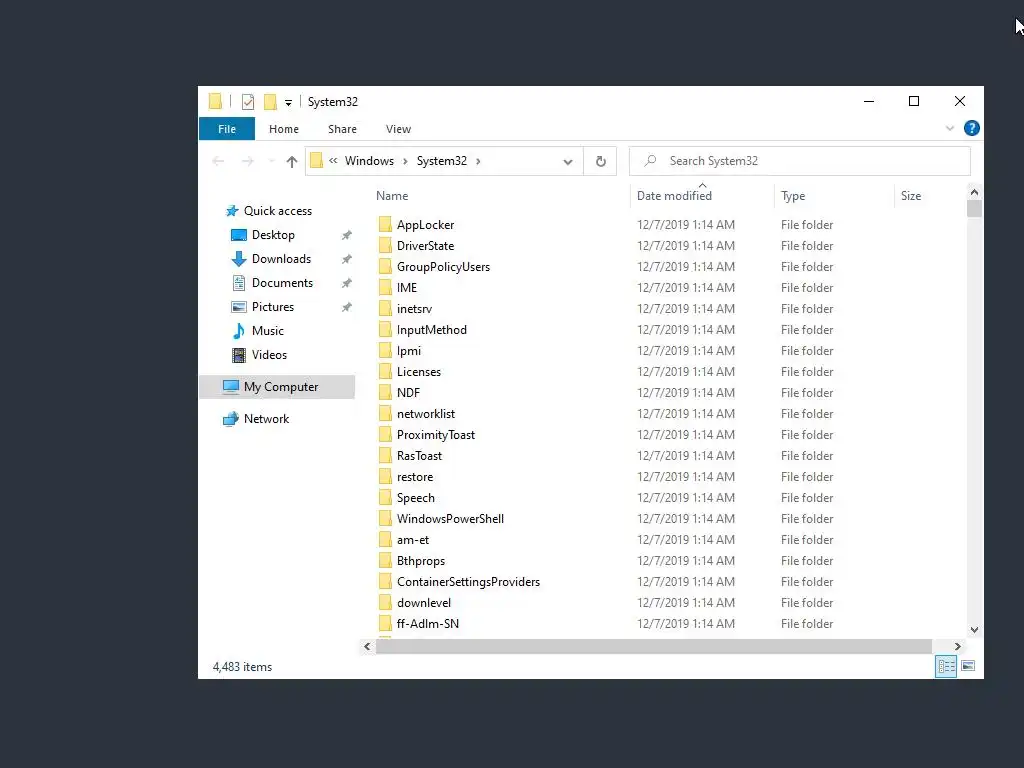
Task: Select the InputMethod folder icon
Action: (x=385, y=330)
